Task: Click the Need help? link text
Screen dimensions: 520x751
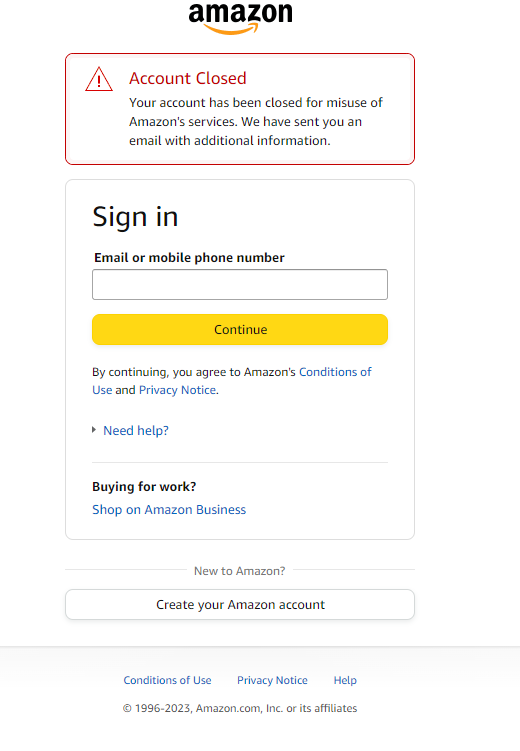Action: (x=136, y=431)
